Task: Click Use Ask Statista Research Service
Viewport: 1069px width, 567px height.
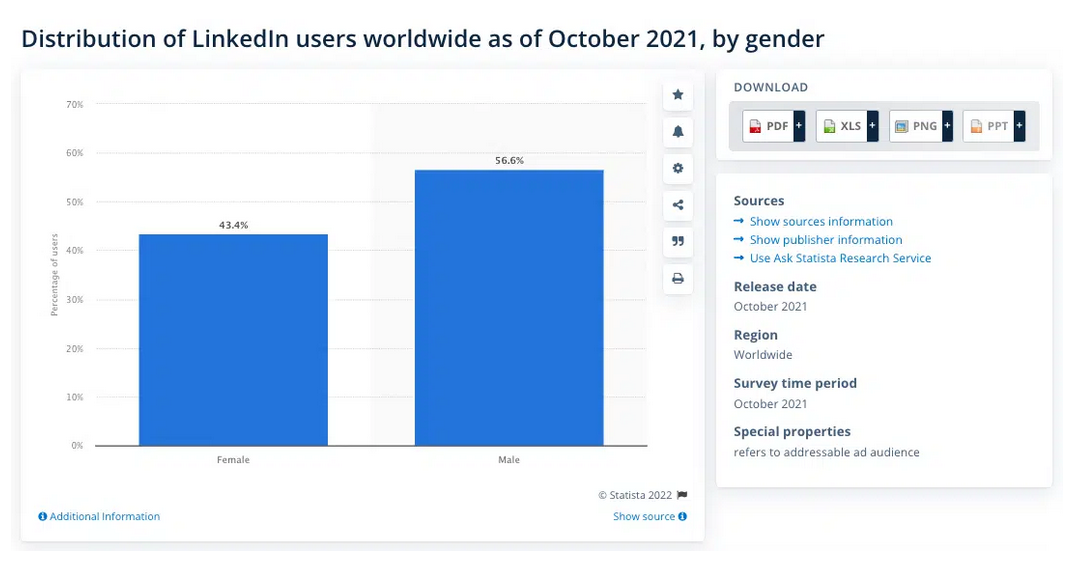Action: (840, 258)
